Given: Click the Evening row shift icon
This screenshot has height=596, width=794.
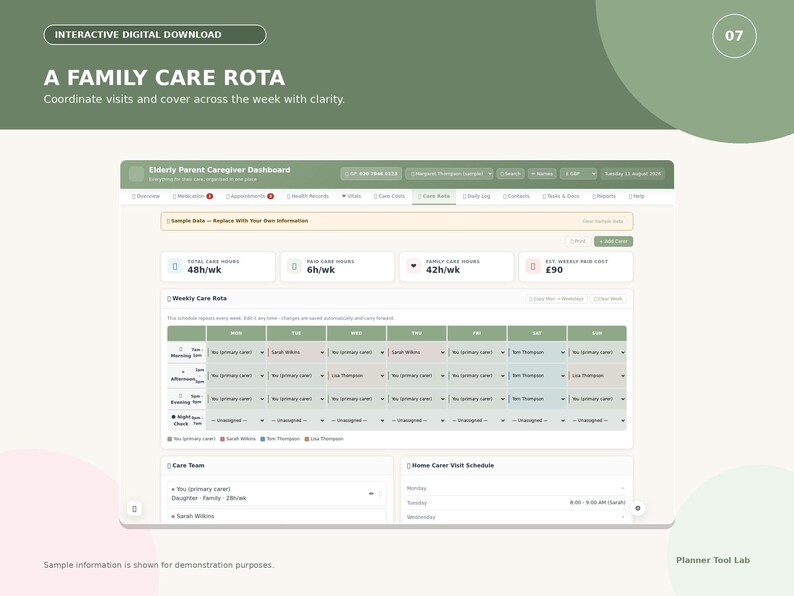Looking at the screenshot, I should tap(181, 395).
